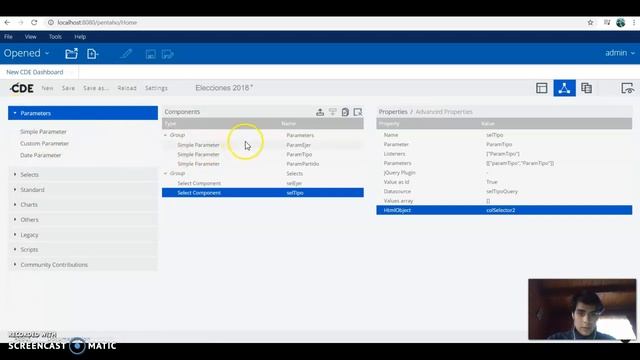640x360 pixels.
Task: Edit the Listeners property value
Action: [503, 154]
